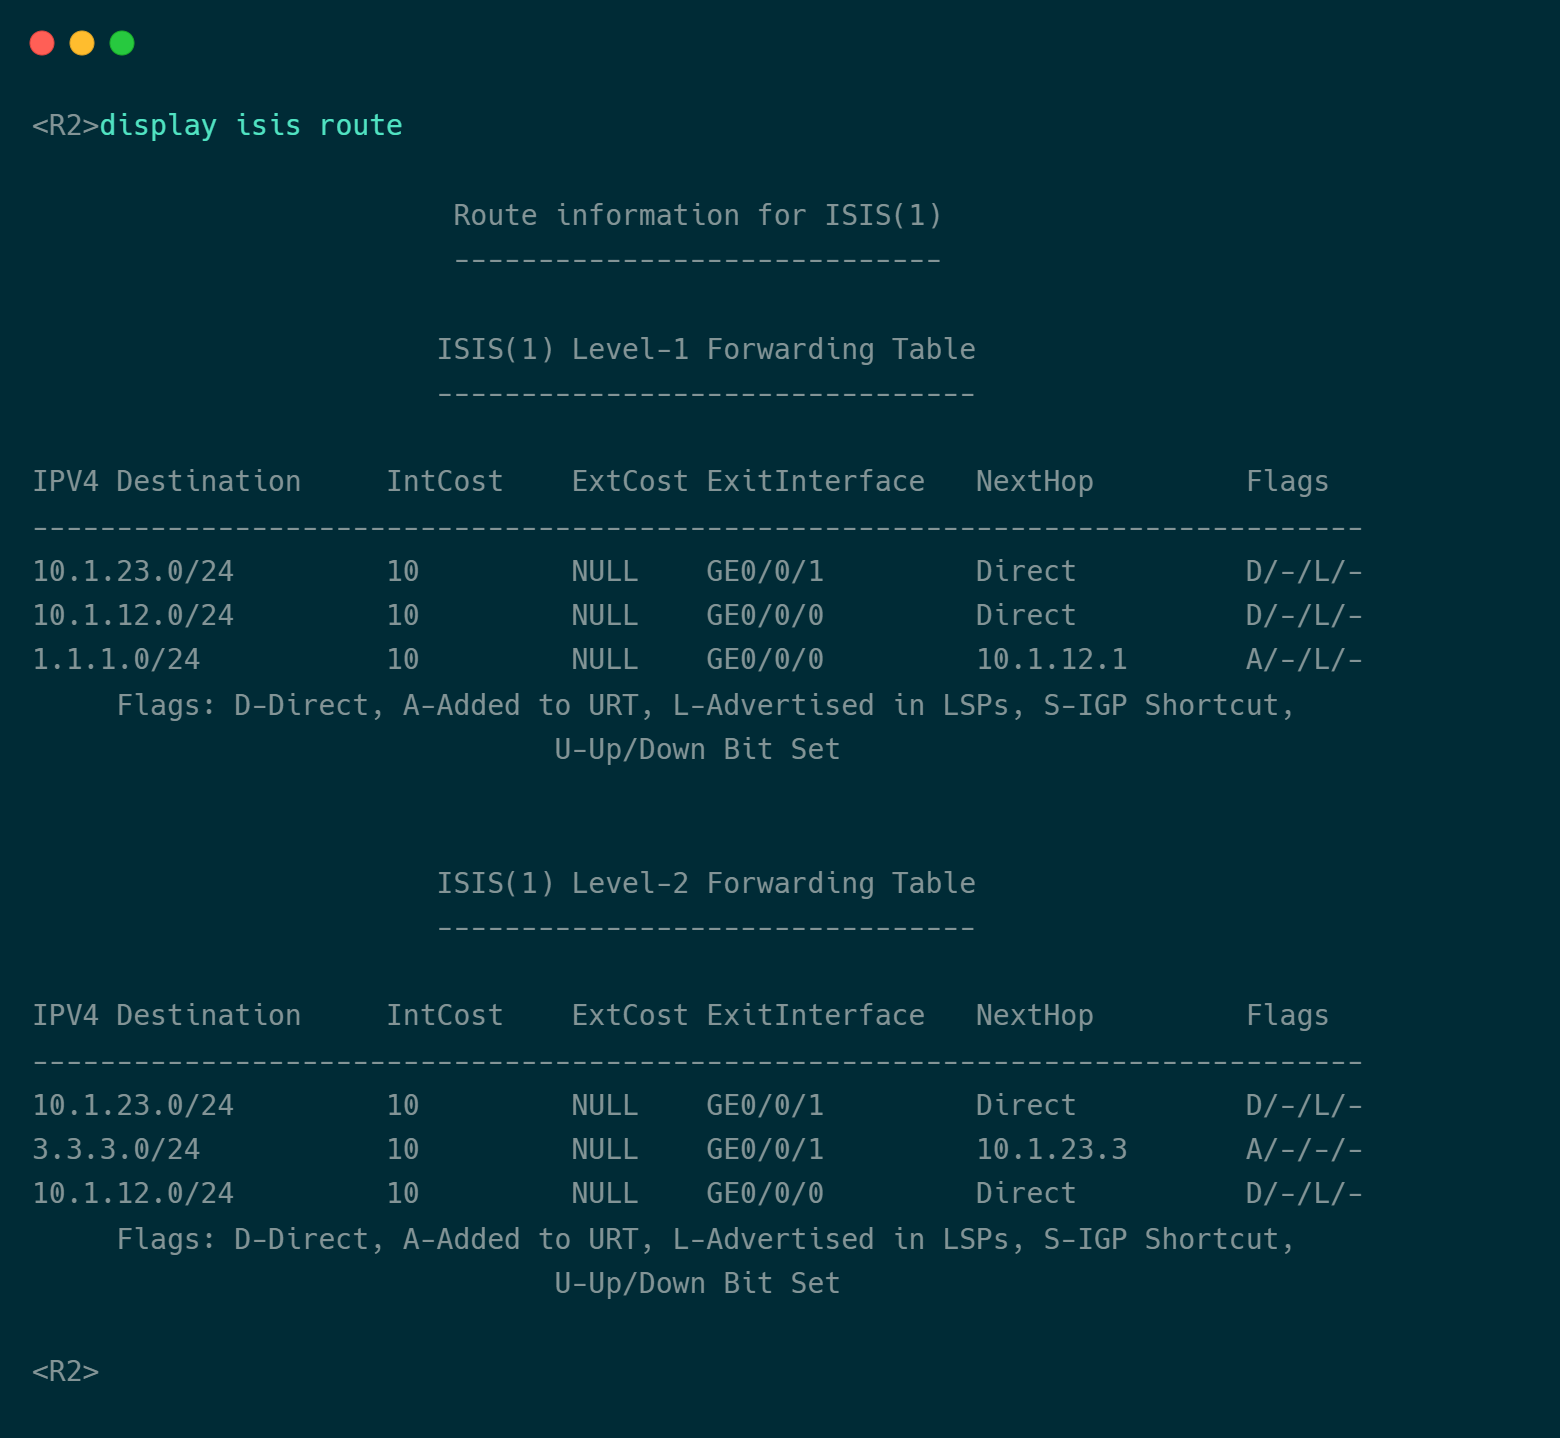Screen dimensions: 1560x1438
Task: Minimize the terminal using the yellow button
Action: [x=82, y=43]
